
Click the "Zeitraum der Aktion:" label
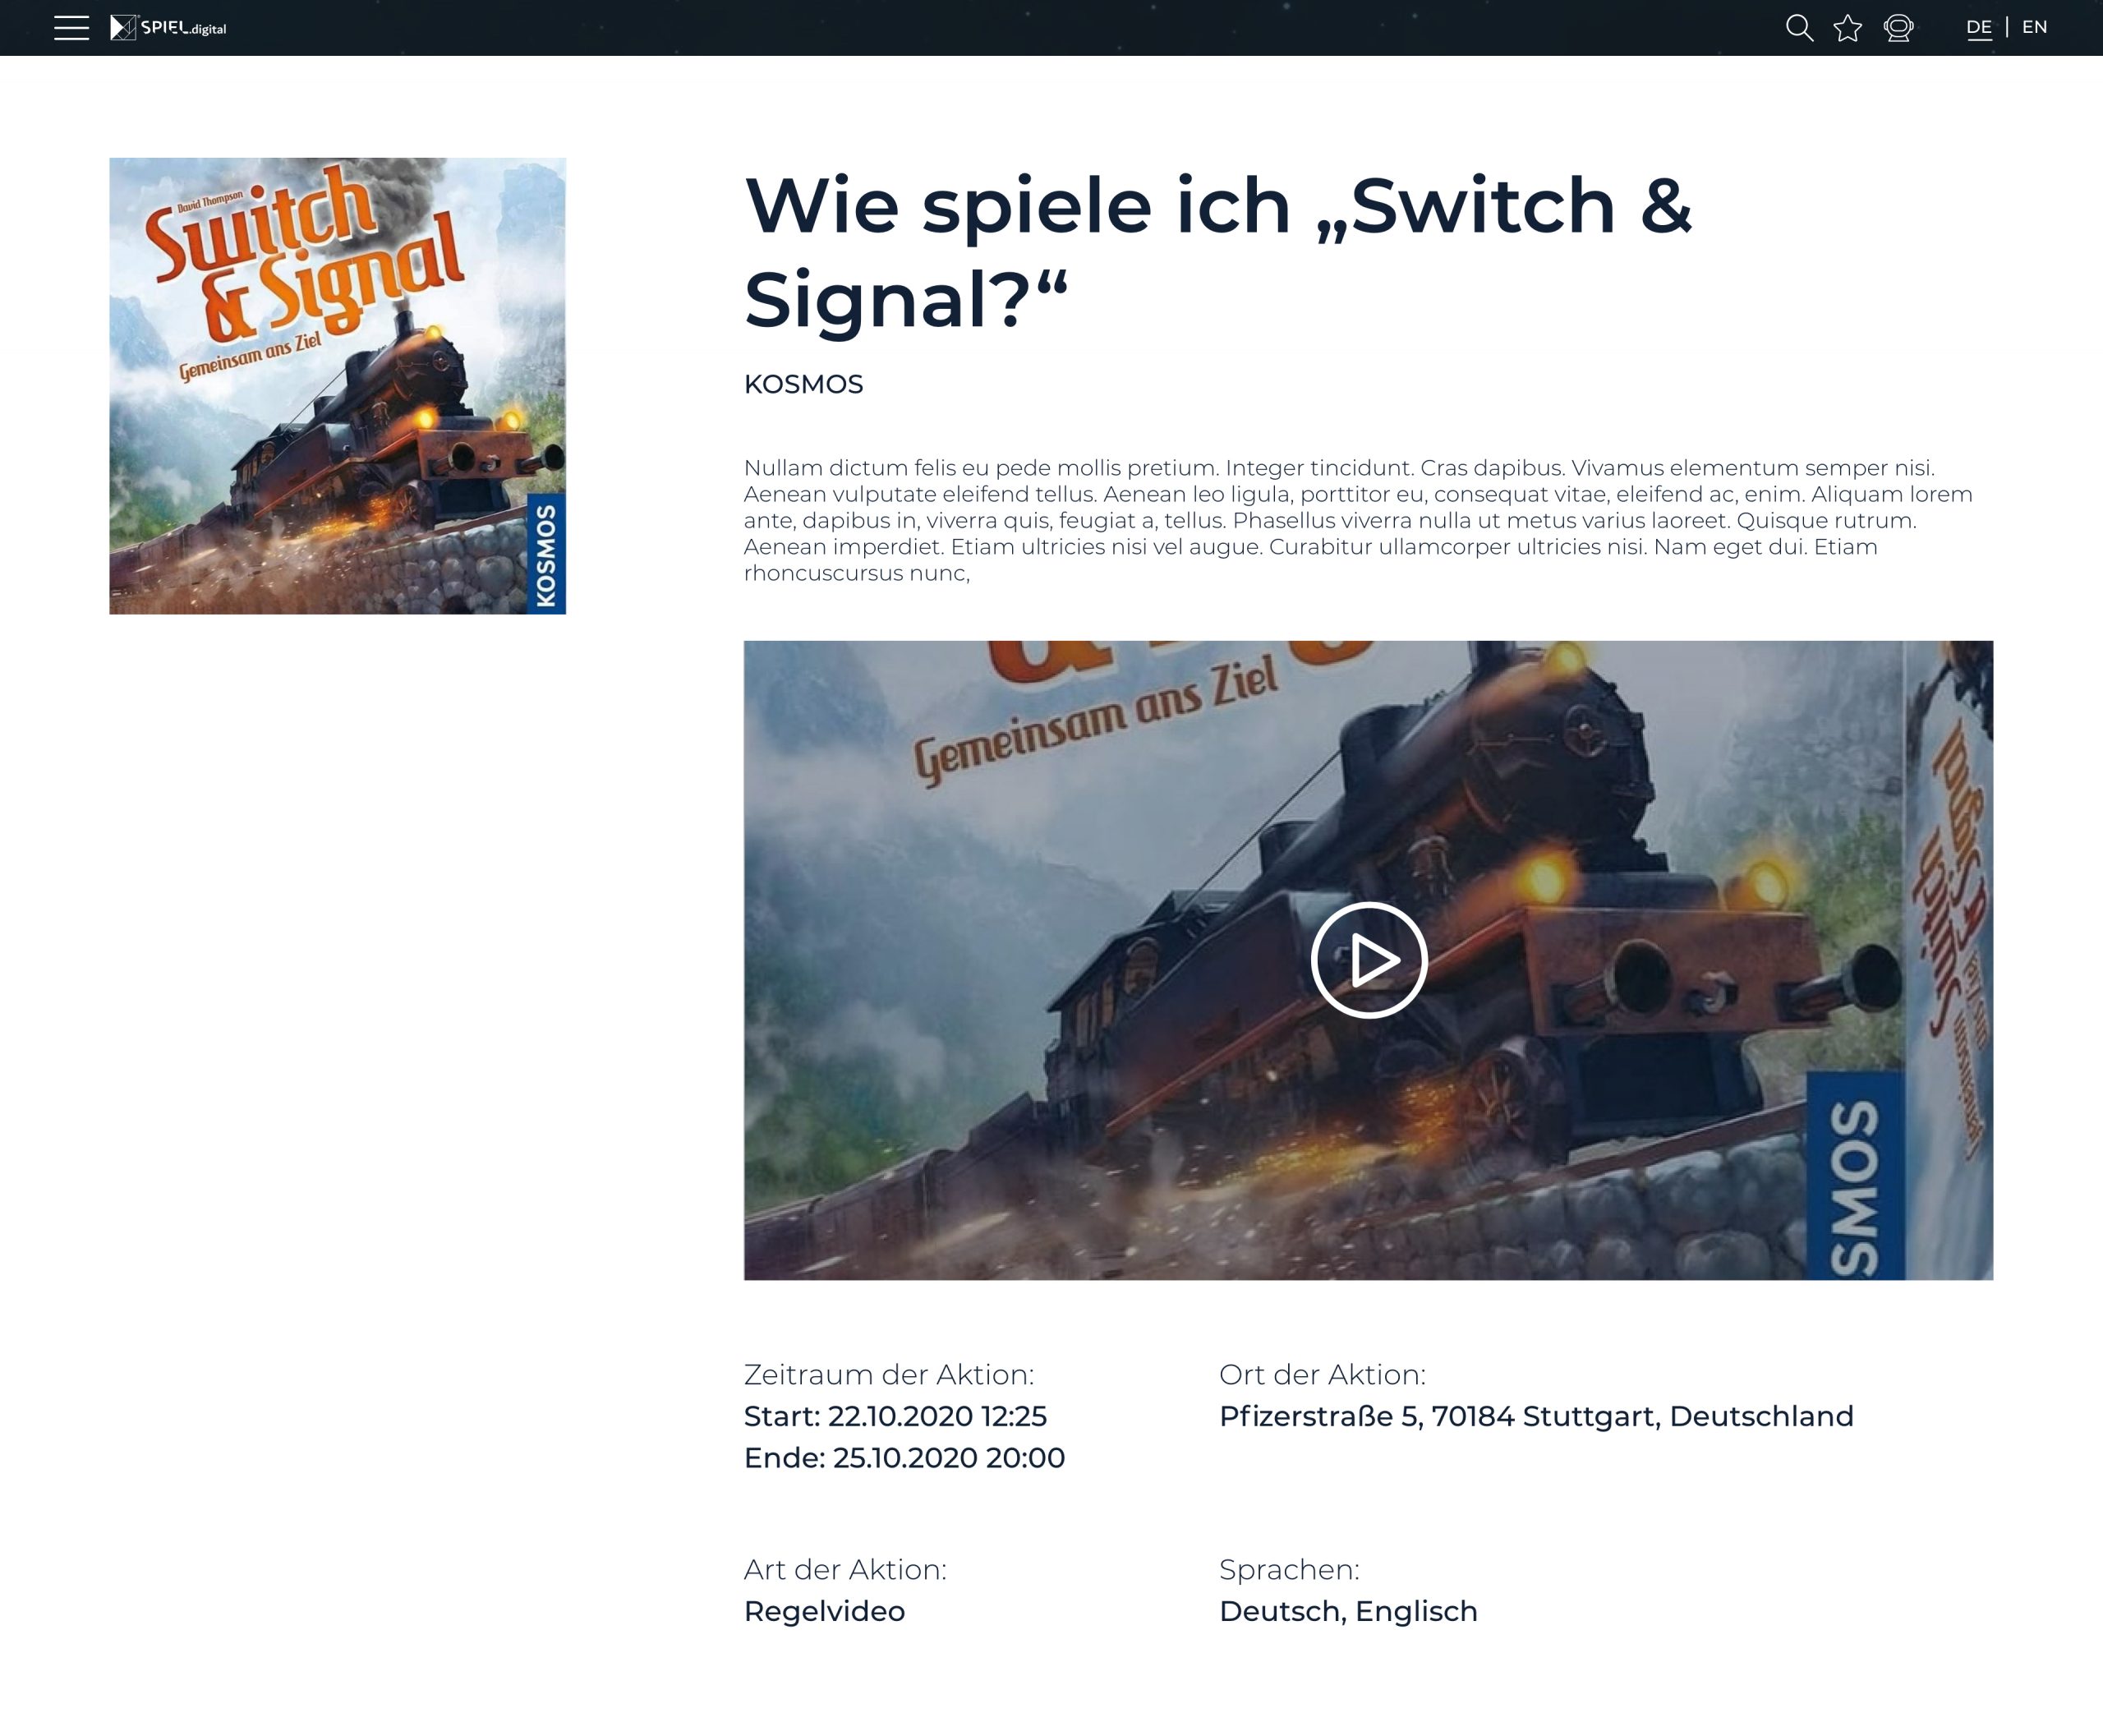(889, 1374)
